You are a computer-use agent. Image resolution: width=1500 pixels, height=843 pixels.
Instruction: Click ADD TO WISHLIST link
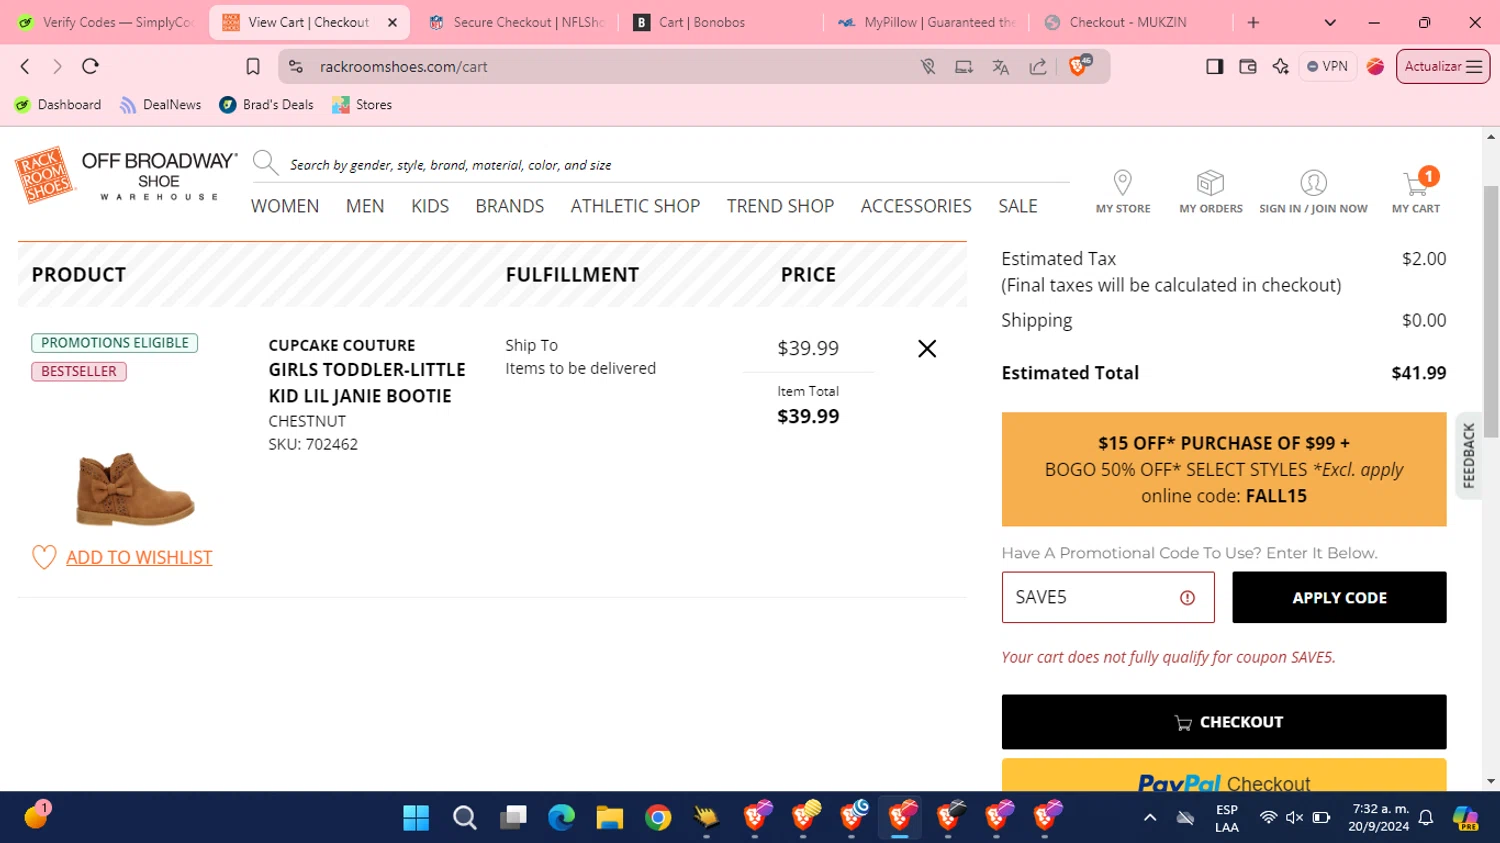click(139, 557)
